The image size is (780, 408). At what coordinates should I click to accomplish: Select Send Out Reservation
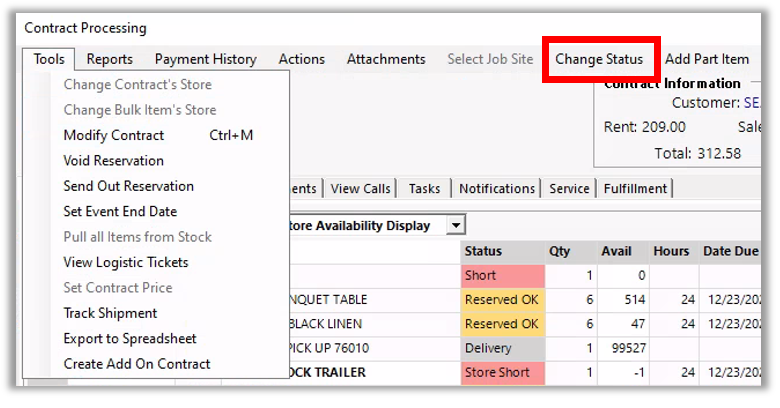coord(128,186)
